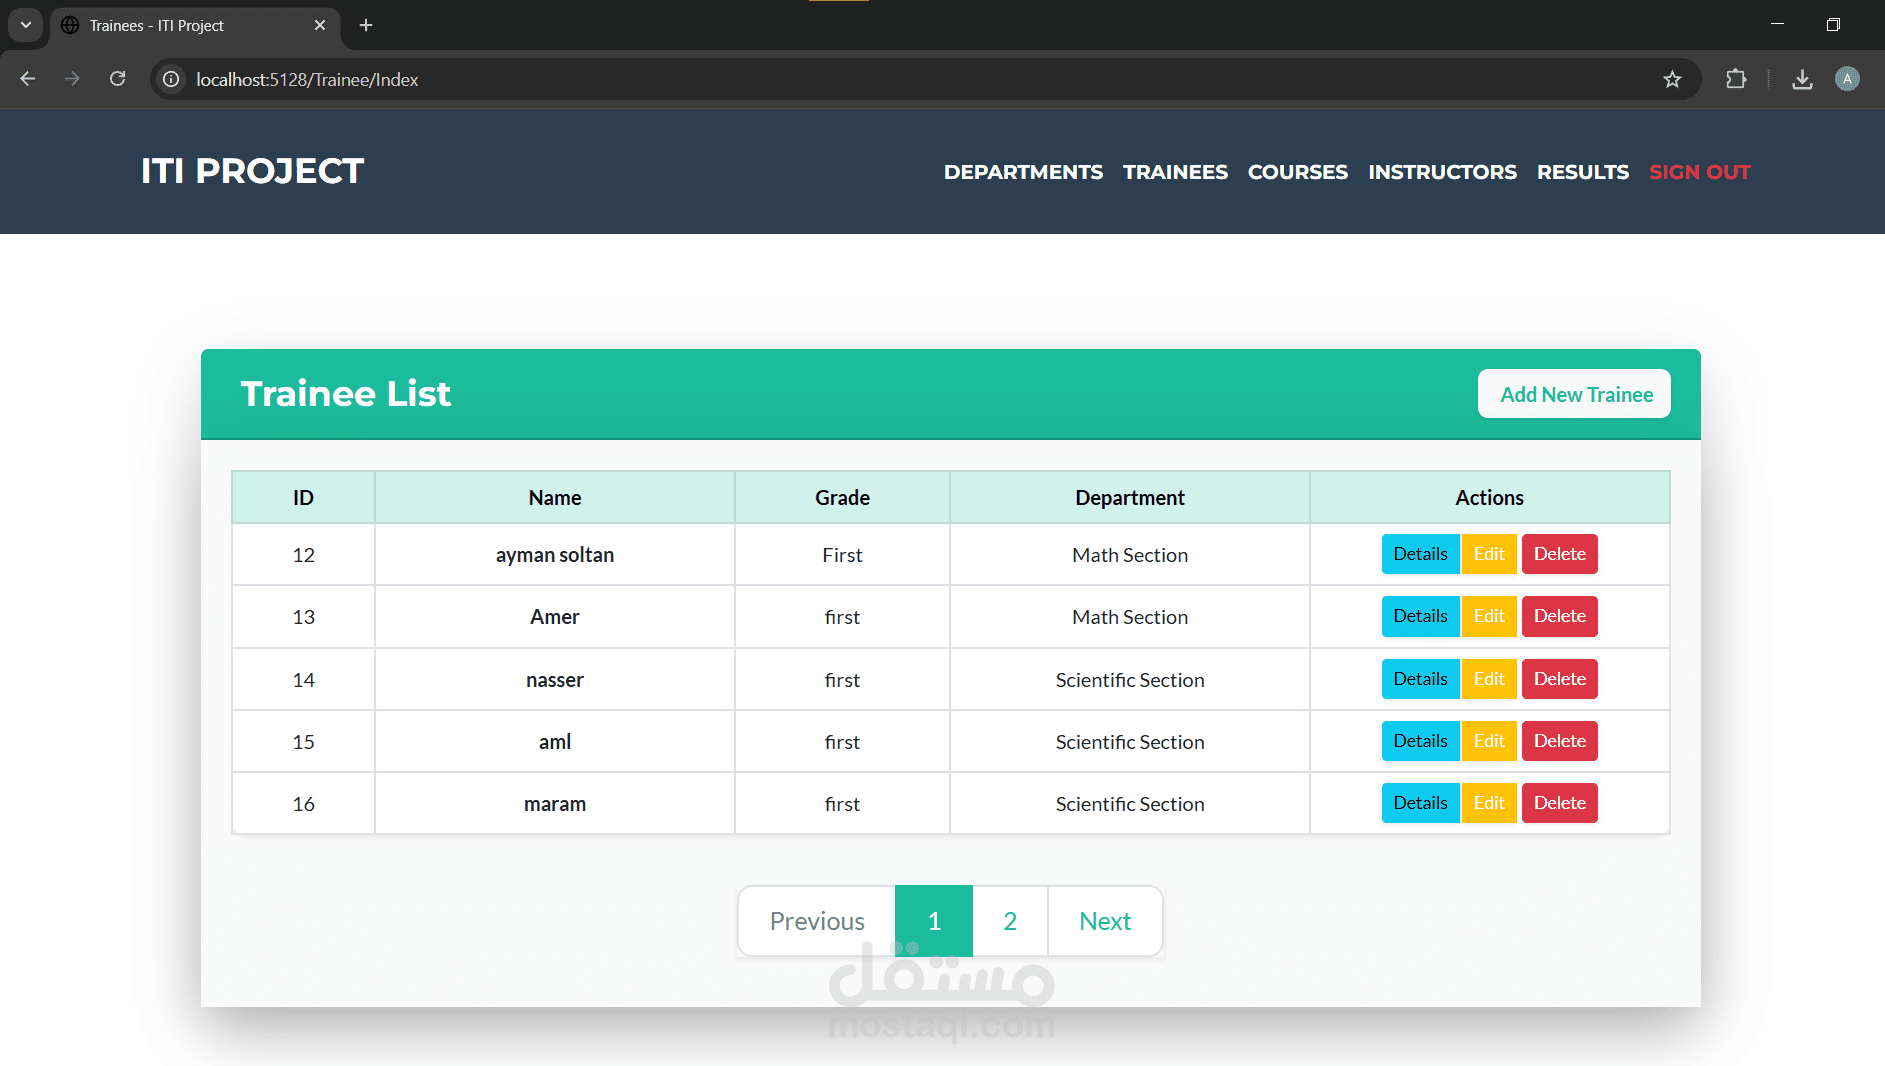
Task: Edit trainee aml
Action: point(1489,741)
